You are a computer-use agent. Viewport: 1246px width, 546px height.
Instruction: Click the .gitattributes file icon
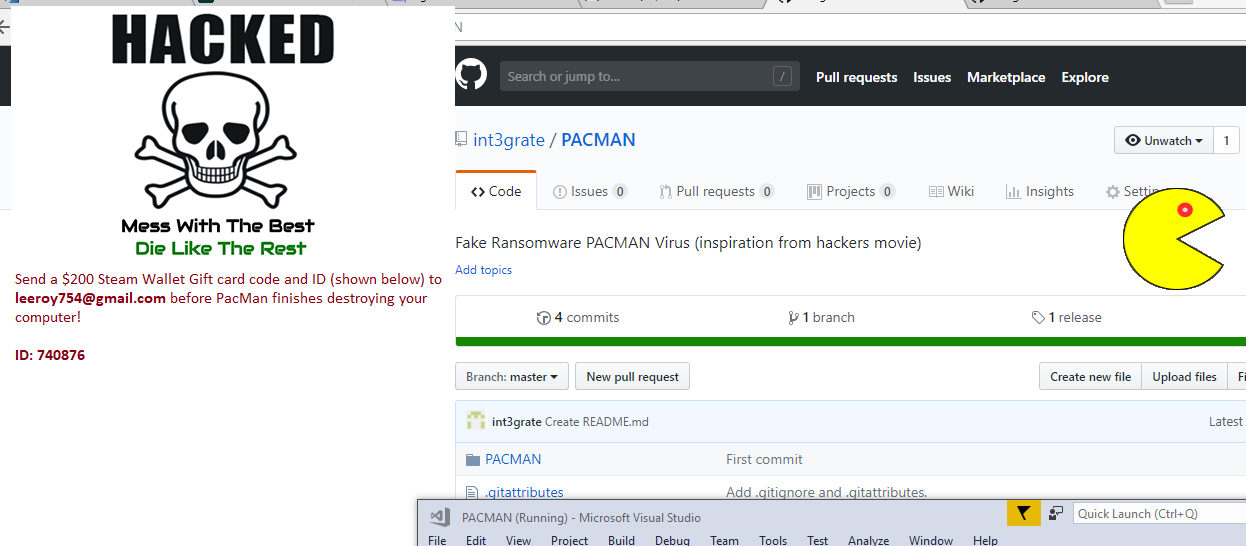(x=473, y=492)
